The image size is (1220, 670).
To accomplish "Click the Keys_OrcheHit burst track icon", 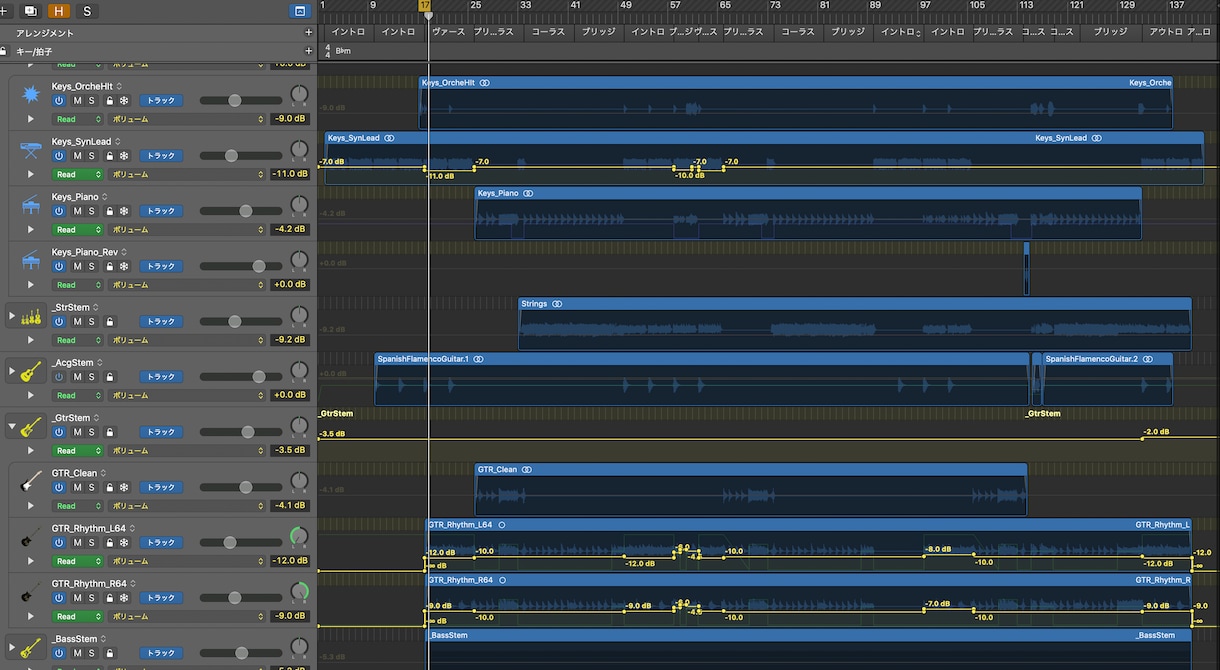I will (31, 94).
